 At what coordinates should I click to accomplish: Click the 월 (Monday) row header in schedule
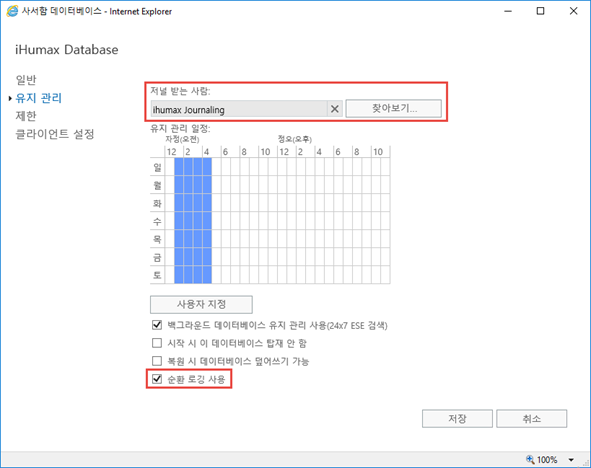(x=157, y=185)
